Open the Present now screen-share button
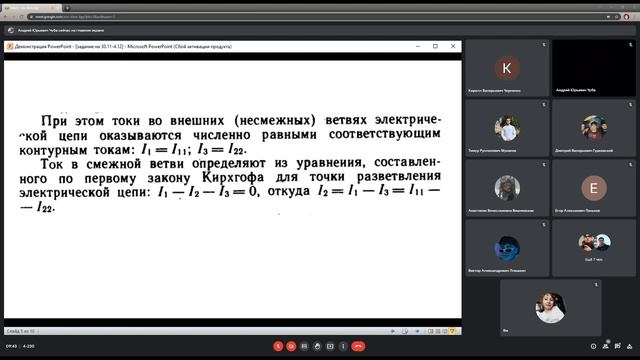The image size is (640, 360). [x=330, y=346]
